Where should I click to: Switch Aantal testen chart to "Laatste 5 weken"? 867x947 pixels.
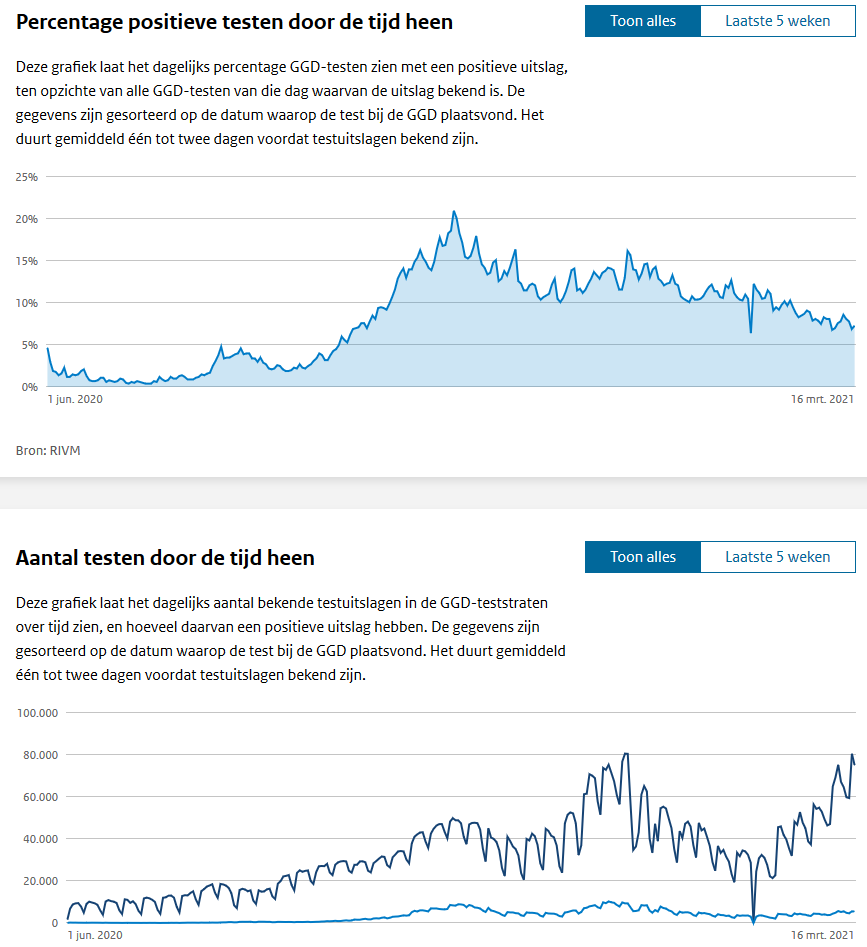point(777,557)
